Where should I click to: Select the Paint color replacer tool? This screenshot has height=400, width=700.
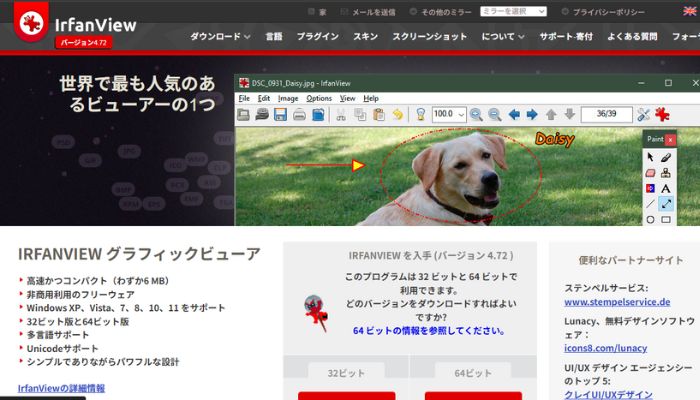point(650,188)
